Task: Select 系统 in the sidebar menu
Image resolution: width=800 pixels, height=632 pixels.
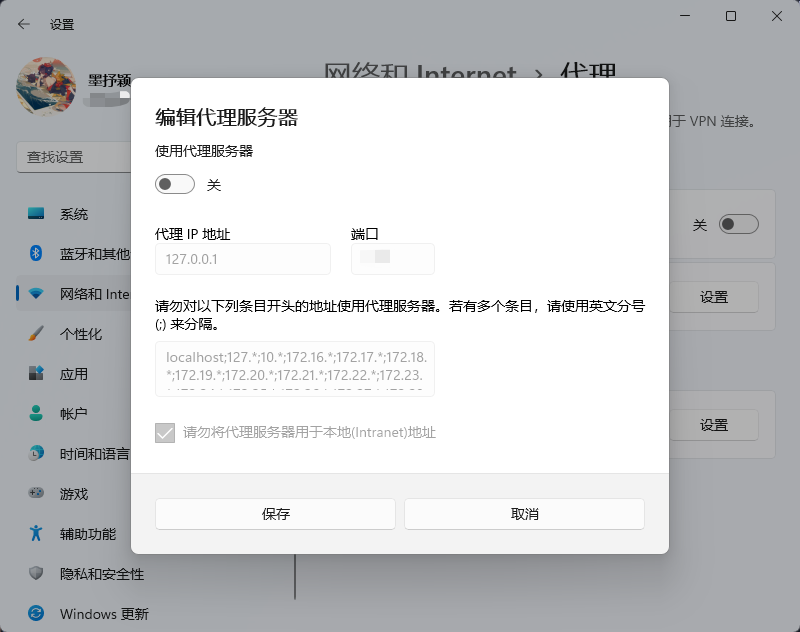Action: point(74,214)
